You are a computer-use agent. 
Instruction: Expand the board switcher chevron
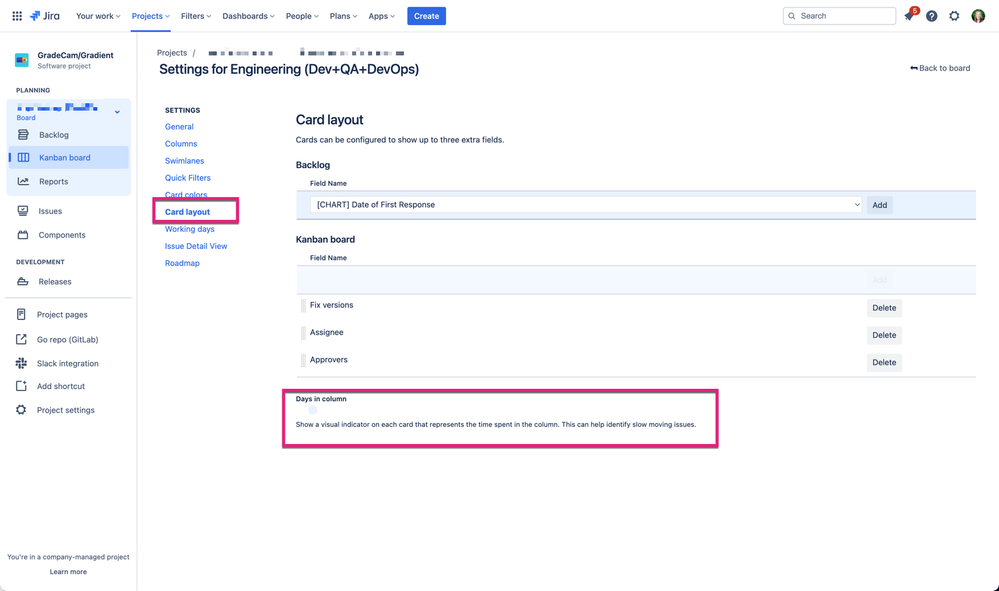(x=117, y=112)
